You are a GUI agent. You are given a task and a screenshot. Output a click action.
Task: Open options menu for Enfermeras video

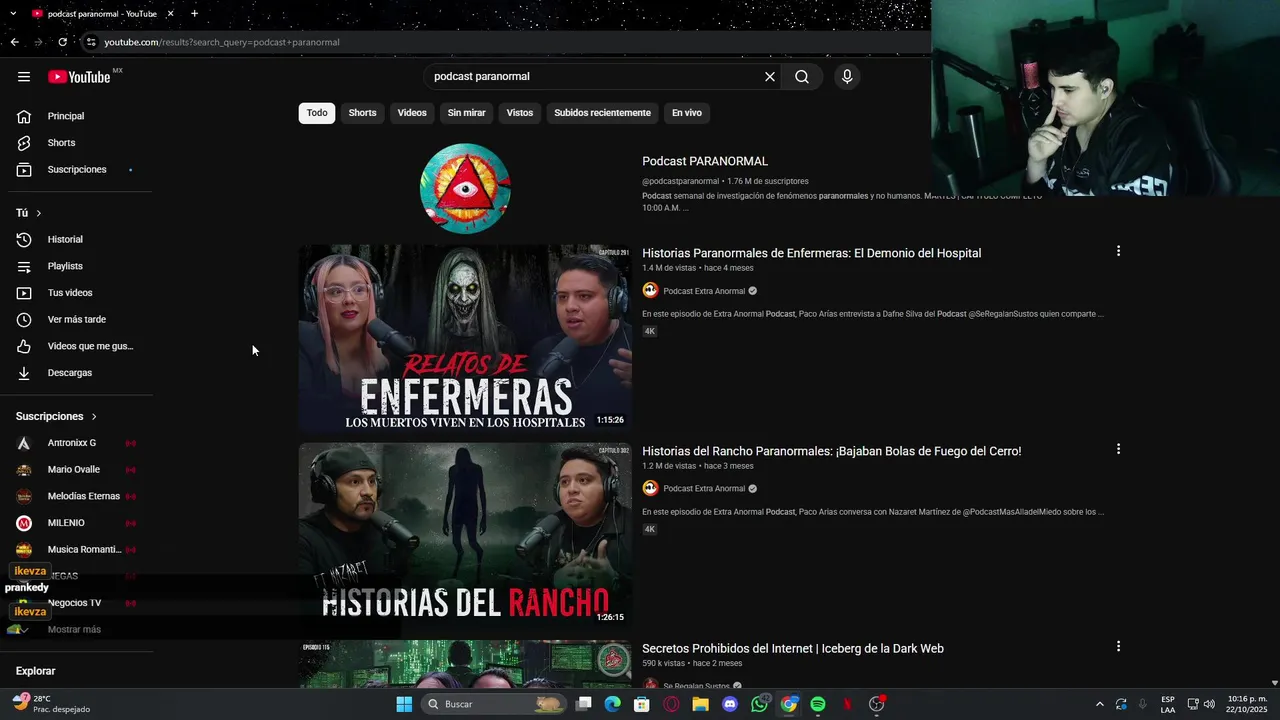[x=1118, y=251]
